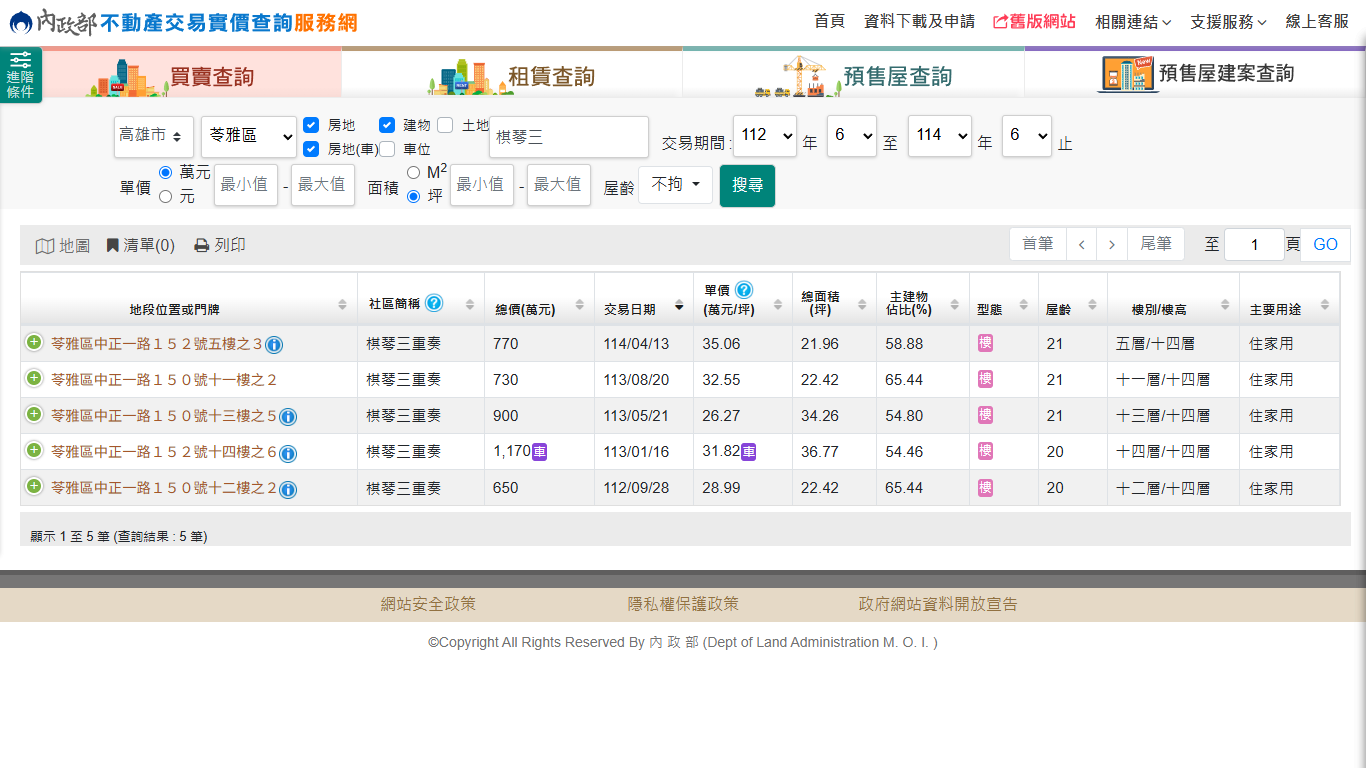Viewport: 1366px width, 768px height.
Task: Go to 首頁 in top navigation
Action: 829,21
